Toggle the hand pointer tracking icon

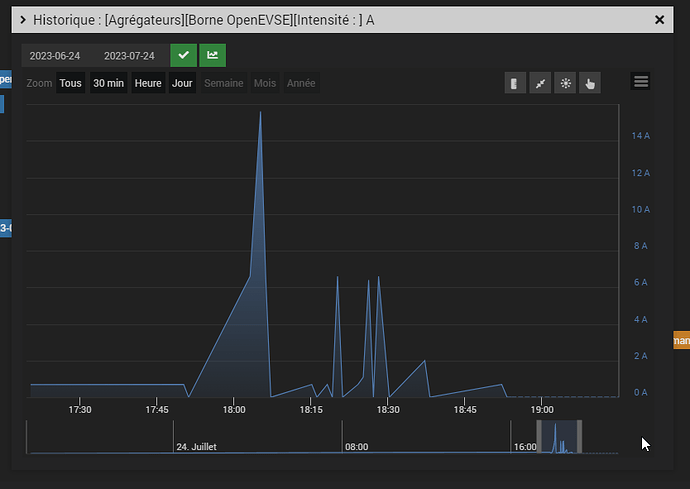pyautogui.click(x=590, y=83)
